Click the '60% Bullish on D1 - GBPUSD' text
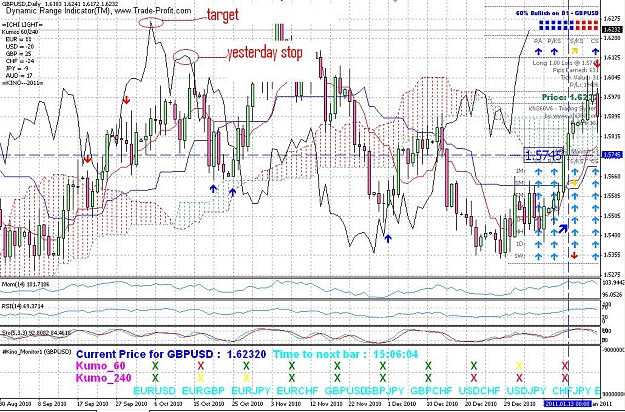625x412 pixels. point(557,13)
